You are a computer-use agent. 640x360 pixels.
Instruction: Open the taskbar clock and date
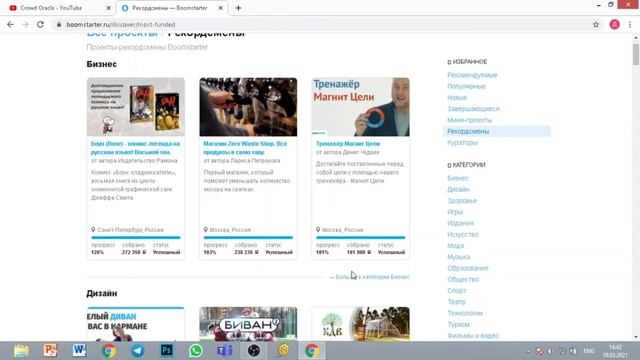coord(615,351)
